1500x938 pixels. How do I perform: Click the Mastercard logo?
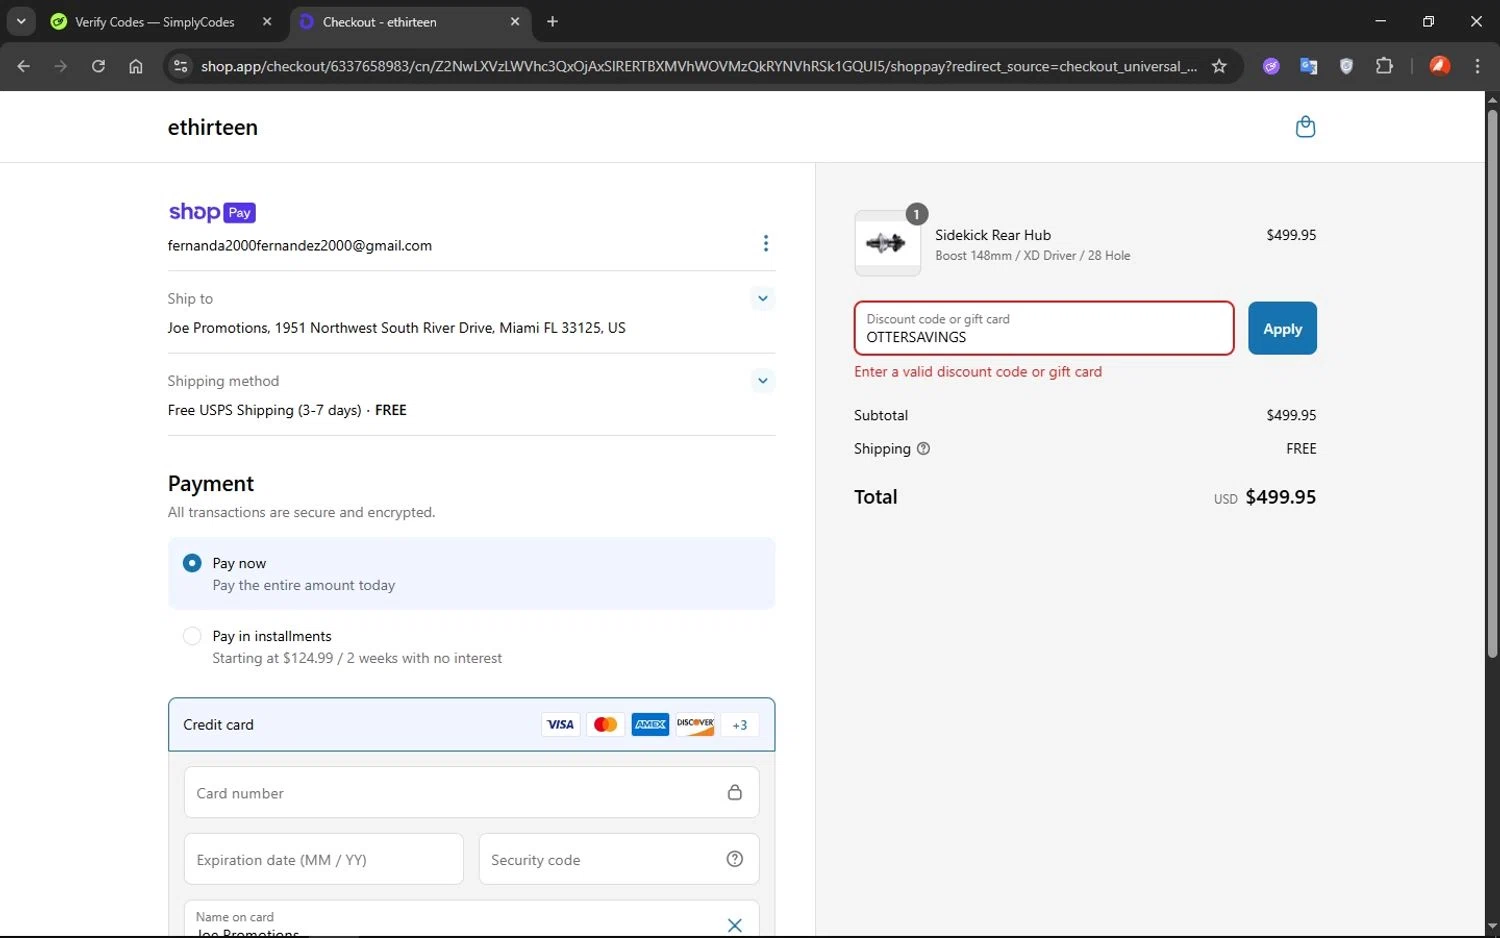[x=605, y=725]
